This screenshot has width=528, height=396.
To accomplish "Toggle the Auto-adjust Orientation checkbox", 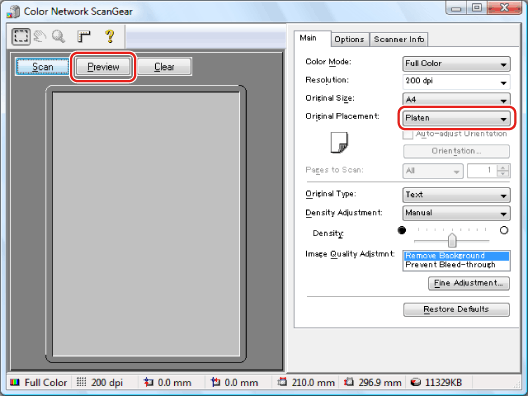I will click(x=408, y=134).
